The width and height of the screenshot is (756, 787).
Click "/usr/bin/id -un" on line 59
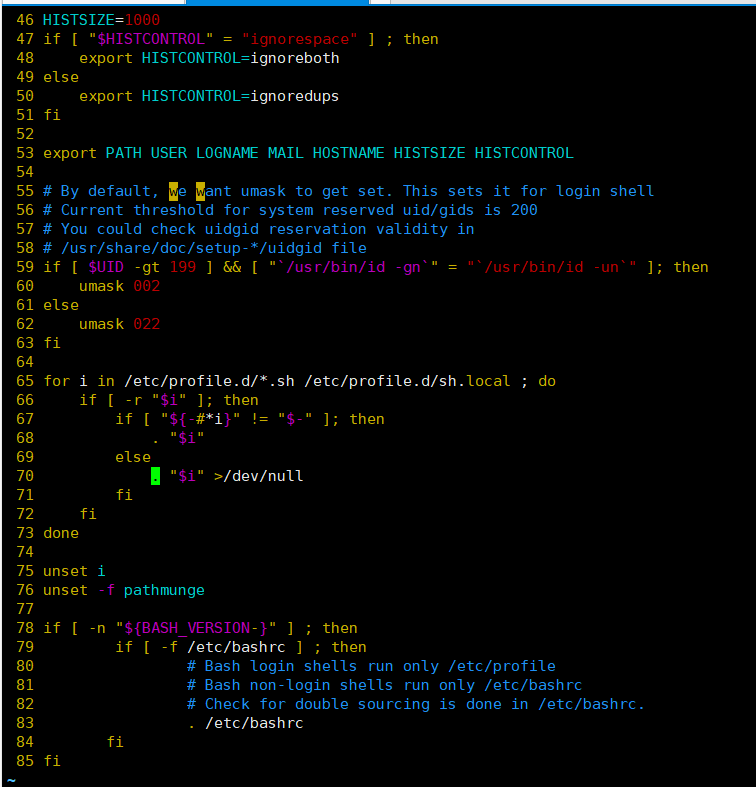[x=551, y=267]
